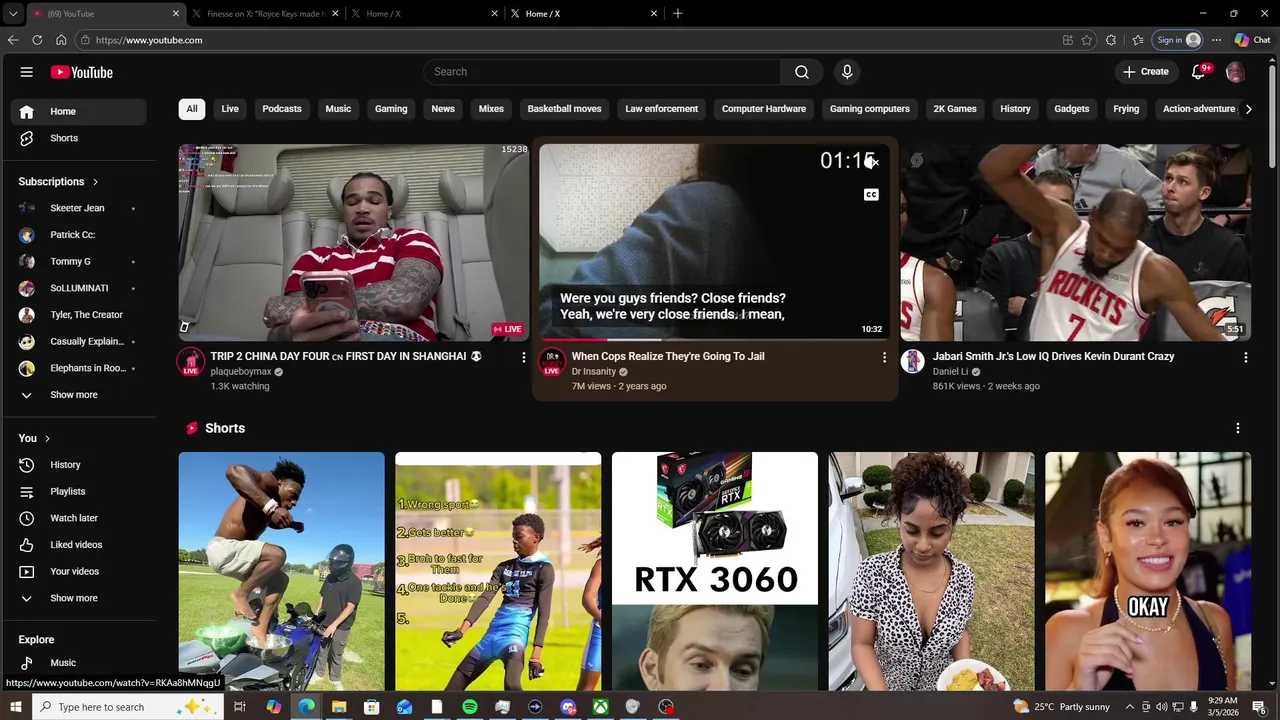
Task: Select the Live filter chip
Action: (x=230, y=109)
